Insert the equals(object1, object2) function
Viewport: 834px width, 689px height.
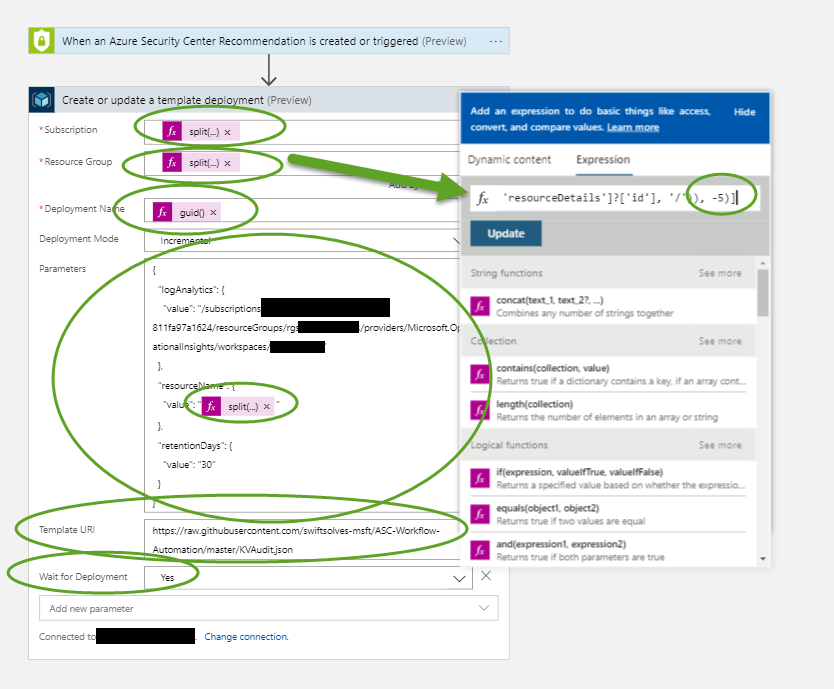click(608, 514)
